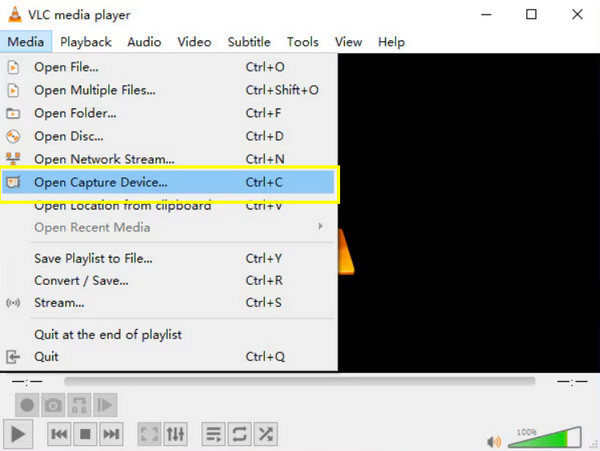Toggle the A-B loop button
Viewport: 600px width, 451px height.
tap(79, 405)
